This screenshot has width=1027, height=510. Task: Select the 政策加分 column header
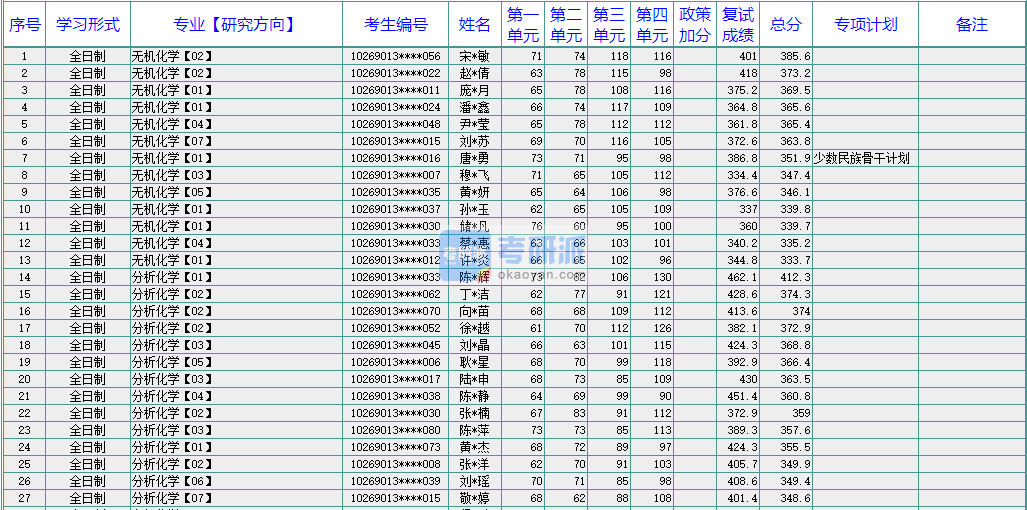695,25
